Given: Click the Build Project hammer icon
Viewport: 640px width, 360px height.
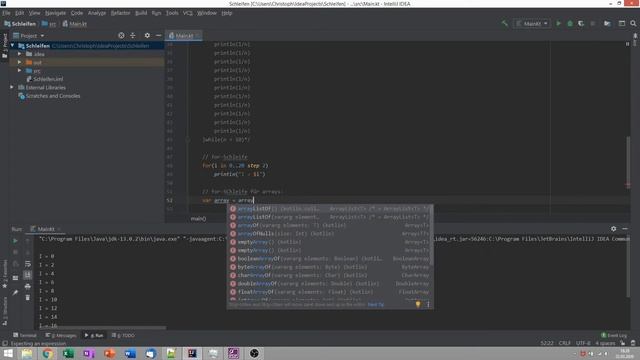Looking at the screenshot, I should 504,24.
